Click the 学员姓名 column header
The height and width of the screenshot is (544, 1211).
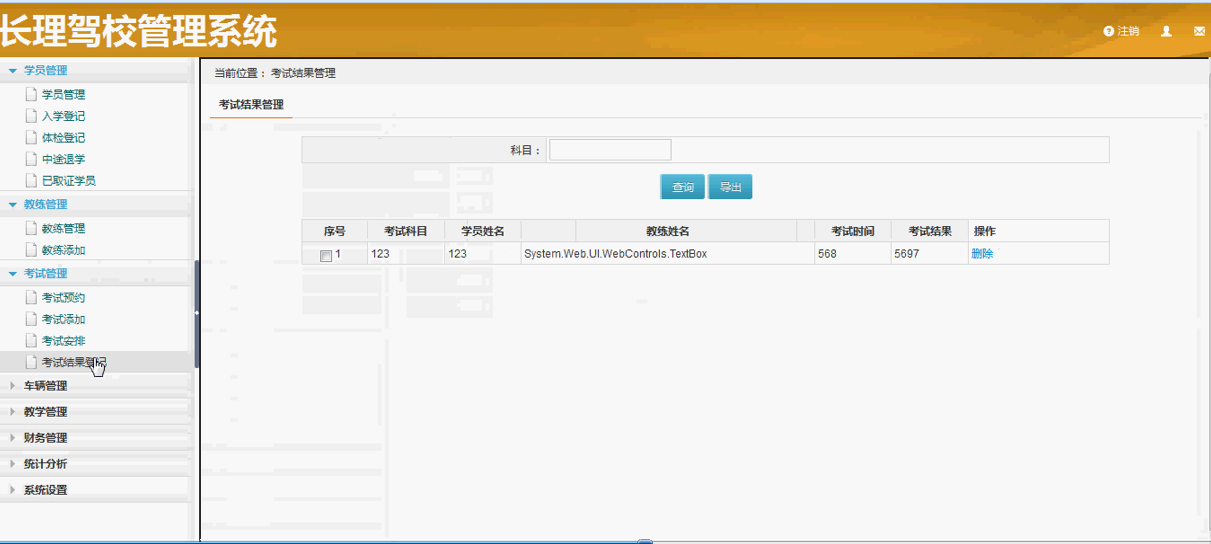(483, 231)
